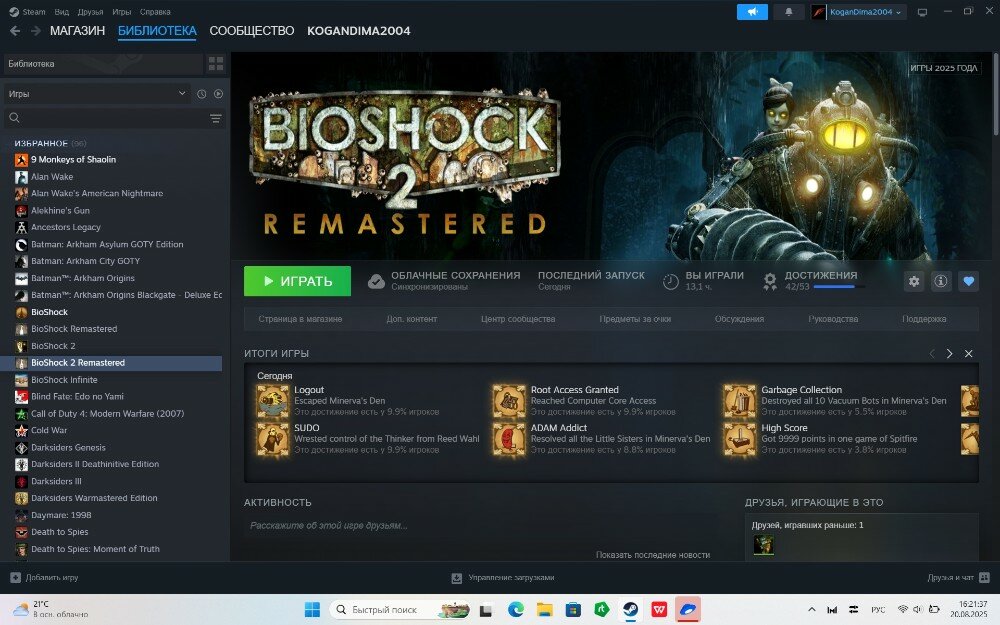Select Alan Wake in library list
The height and width of the screenshot is (625, 1000).
point(52,177)
